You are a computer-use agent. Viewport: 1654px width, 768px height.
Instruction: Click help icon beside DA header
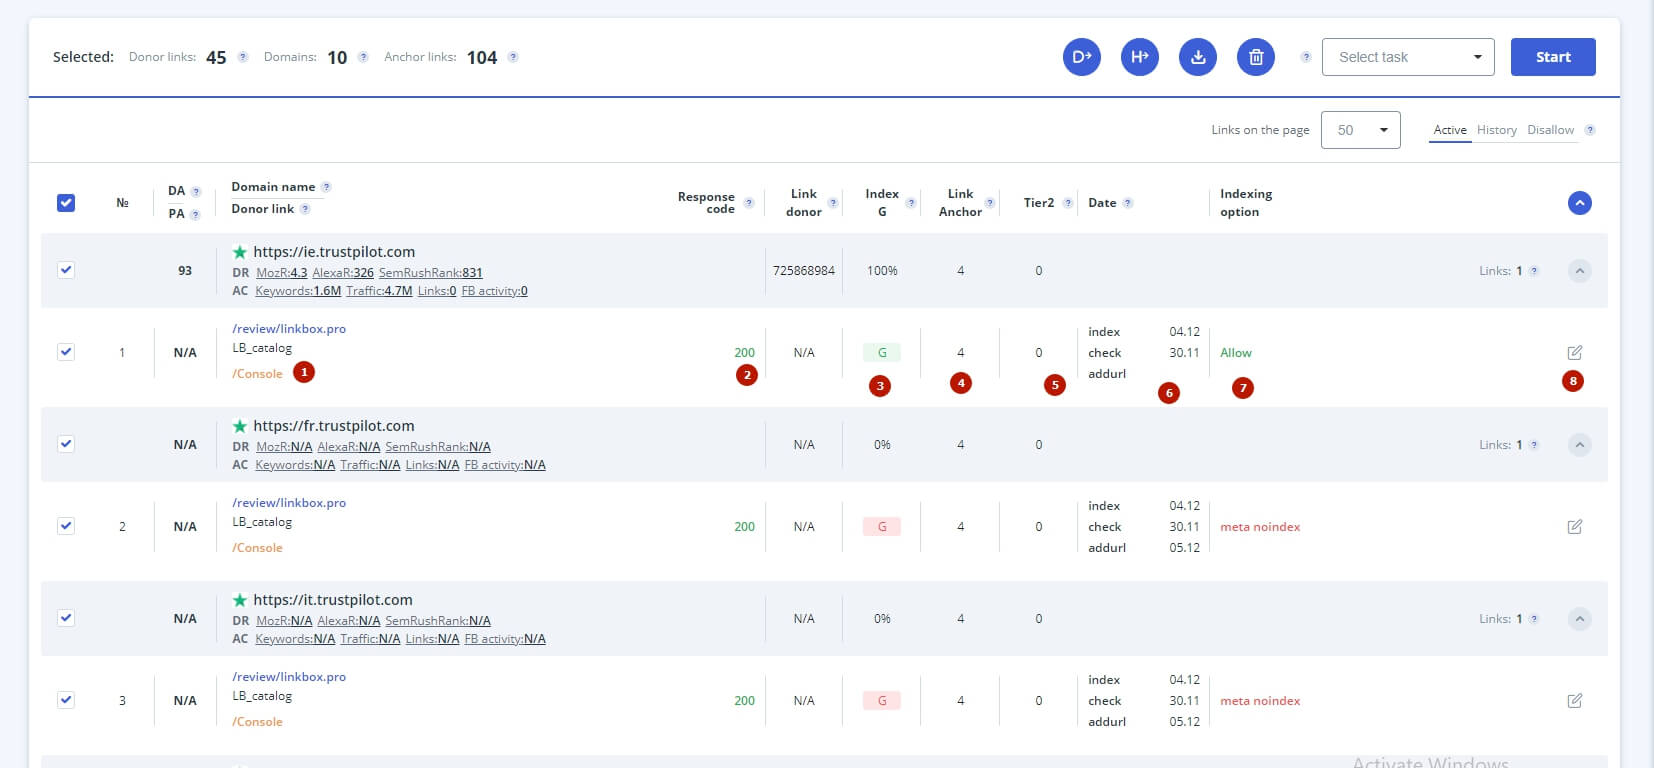point(196,192)
